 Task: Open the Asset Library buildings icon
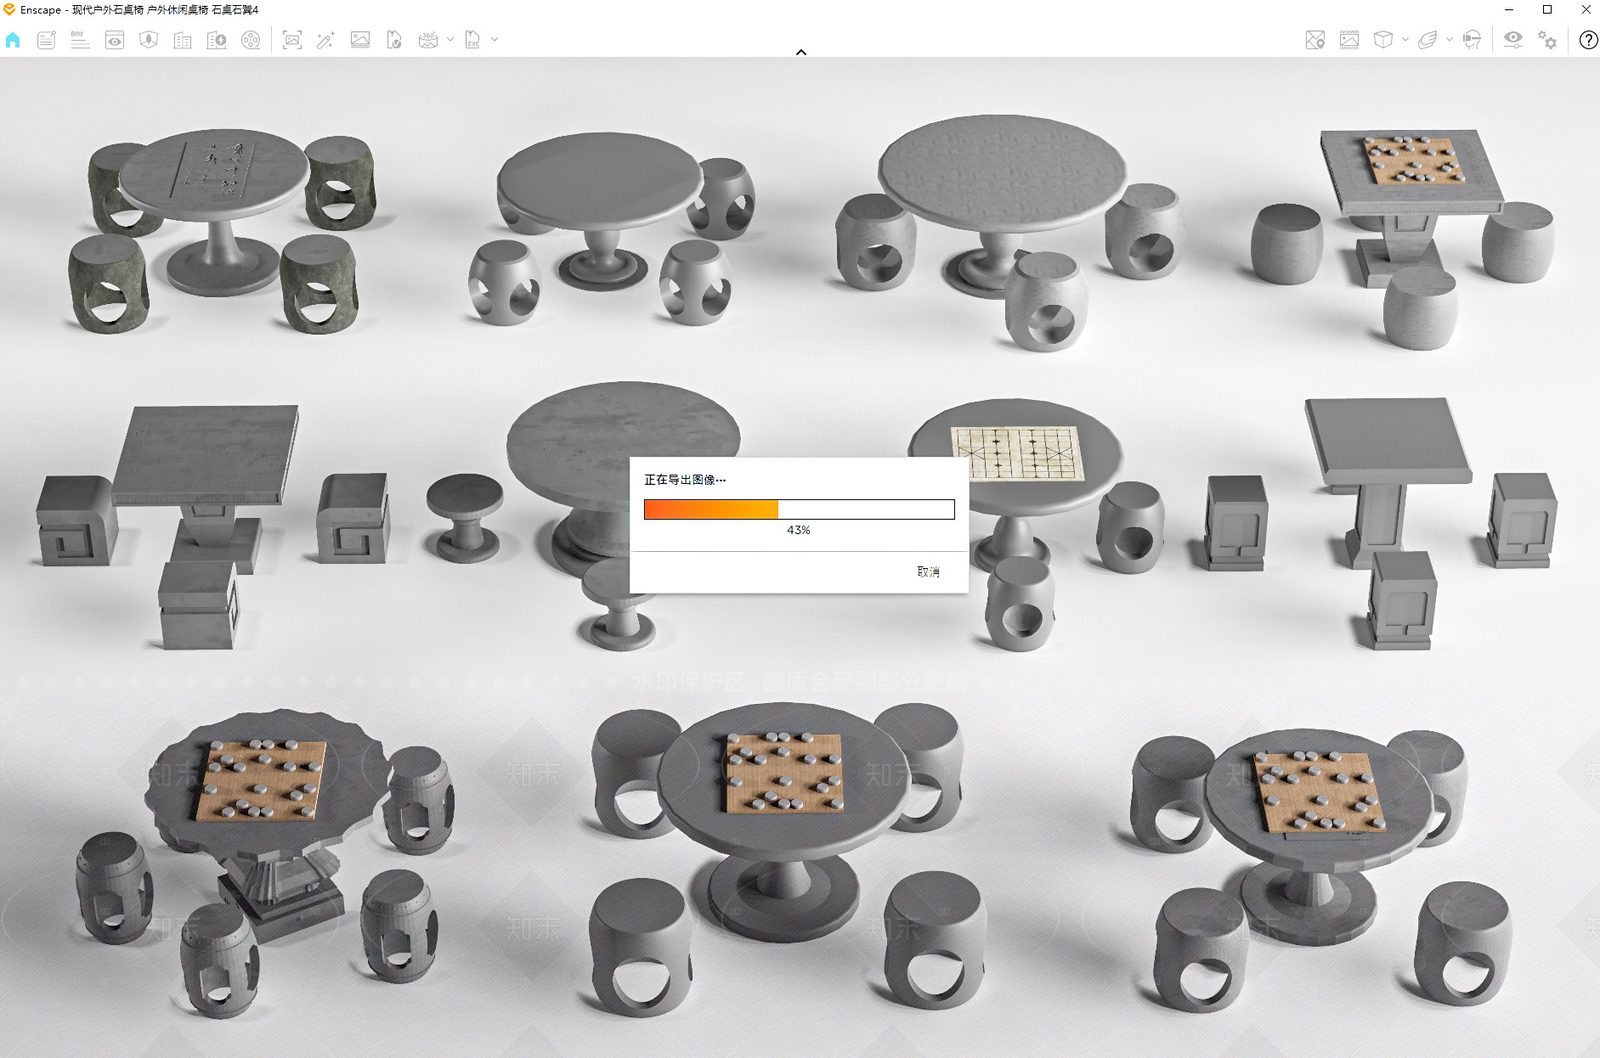(183, 40)
